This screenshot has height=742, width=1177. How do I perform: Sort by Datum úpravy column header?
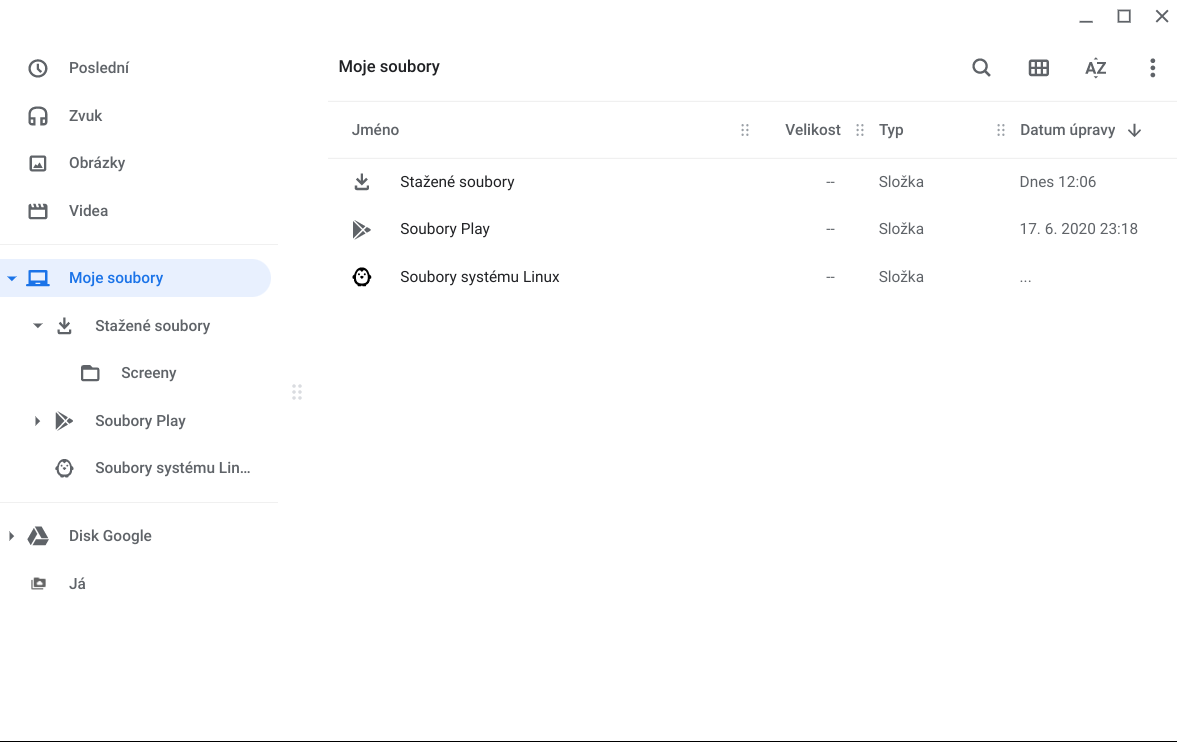click(1067, 130)
